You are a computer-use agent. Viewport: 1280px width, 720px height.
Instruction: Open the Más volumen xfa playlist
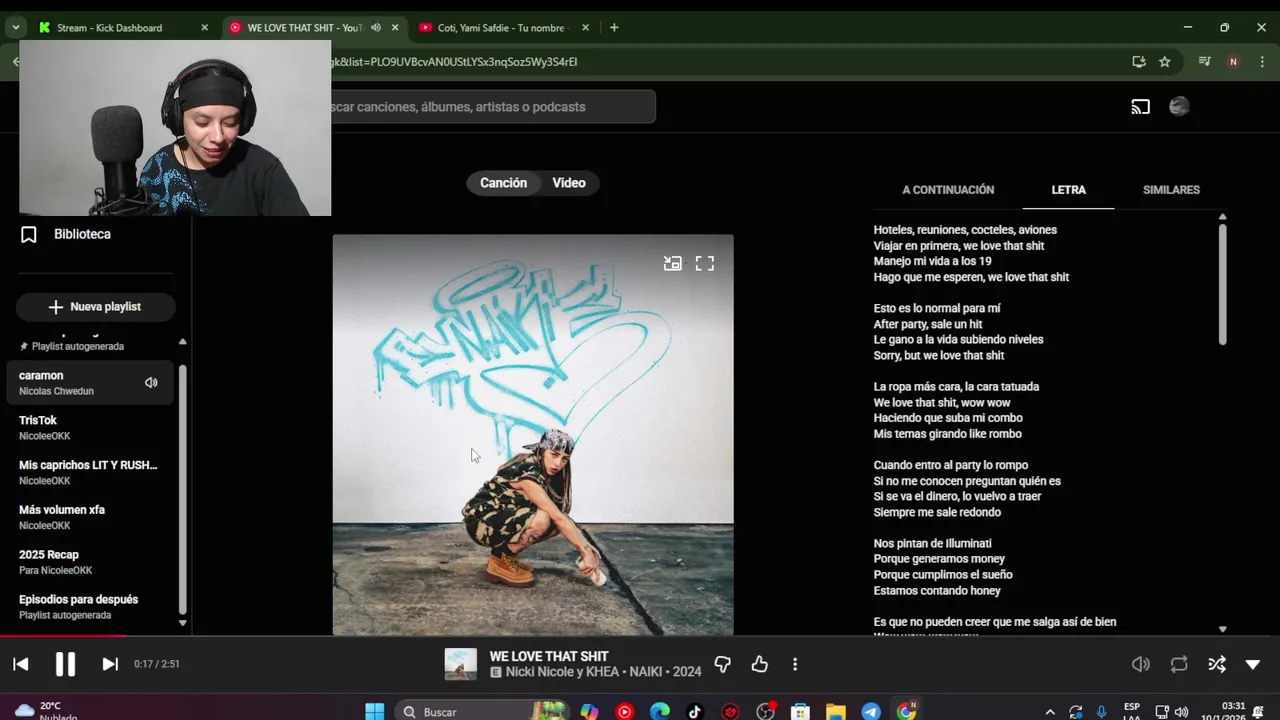click(x=90, y=518)
